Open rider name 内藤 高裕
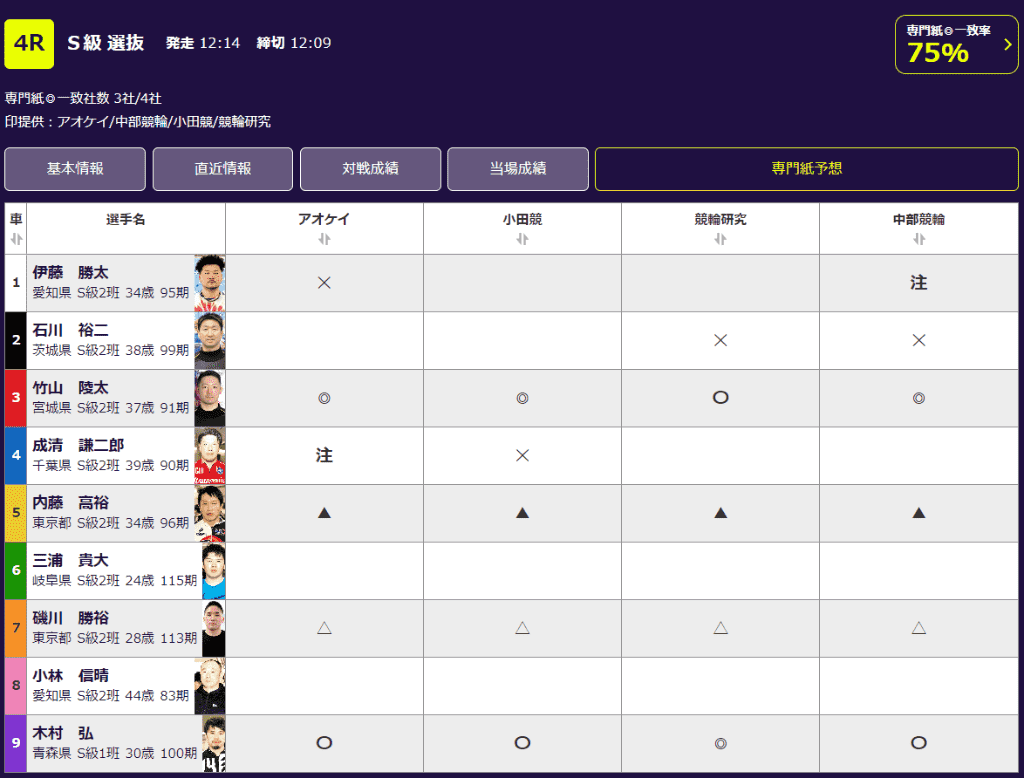The height and width of the screenshot is (778, 1024). (71, 503)
